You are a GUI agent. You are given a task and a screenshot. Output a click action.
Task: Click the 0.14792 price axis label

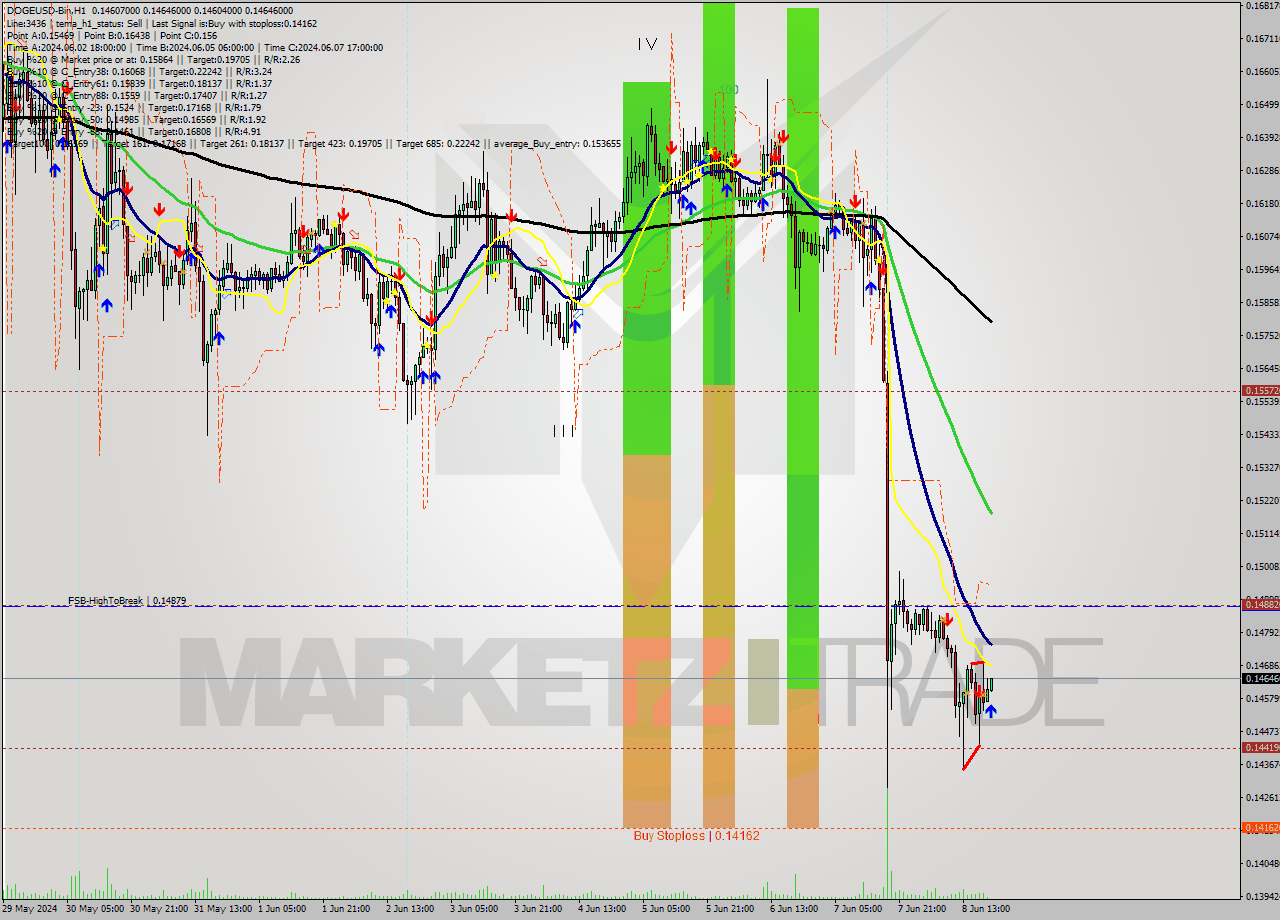pyautogui.click(x=1261, y=633)
